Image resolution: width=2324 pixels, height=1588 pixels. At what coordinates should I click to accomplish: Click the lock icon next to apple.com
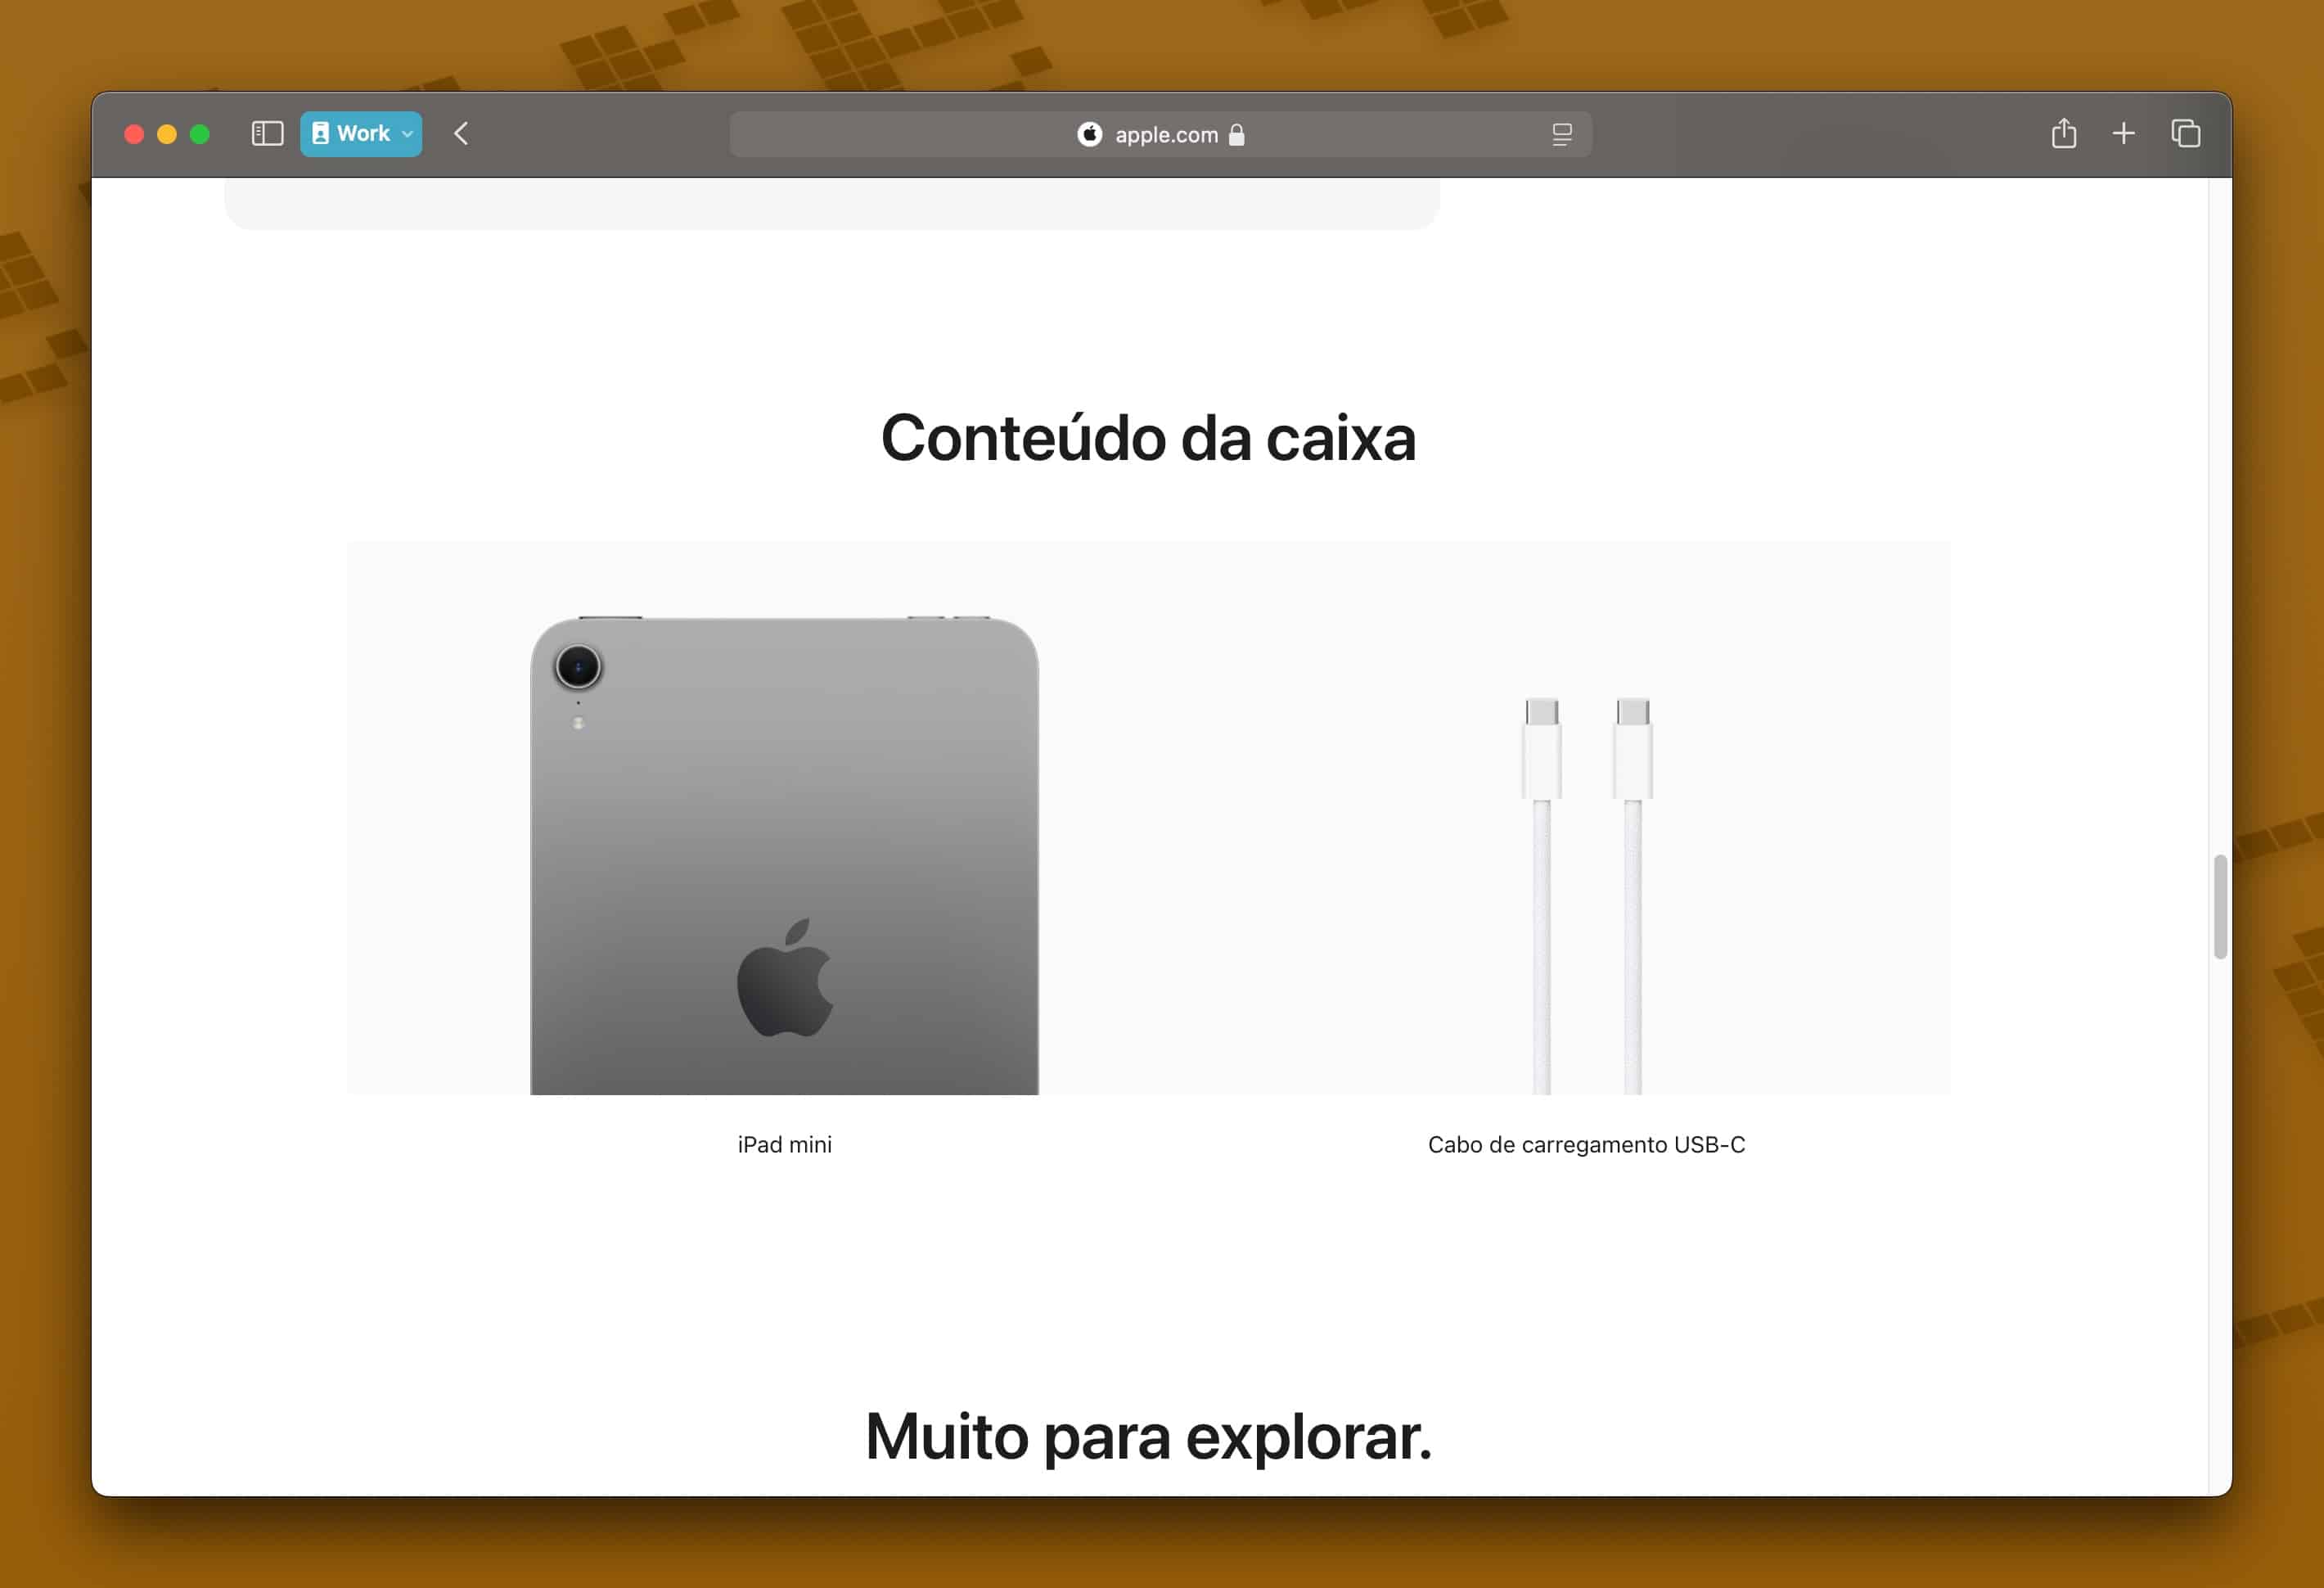point(1237,134)
